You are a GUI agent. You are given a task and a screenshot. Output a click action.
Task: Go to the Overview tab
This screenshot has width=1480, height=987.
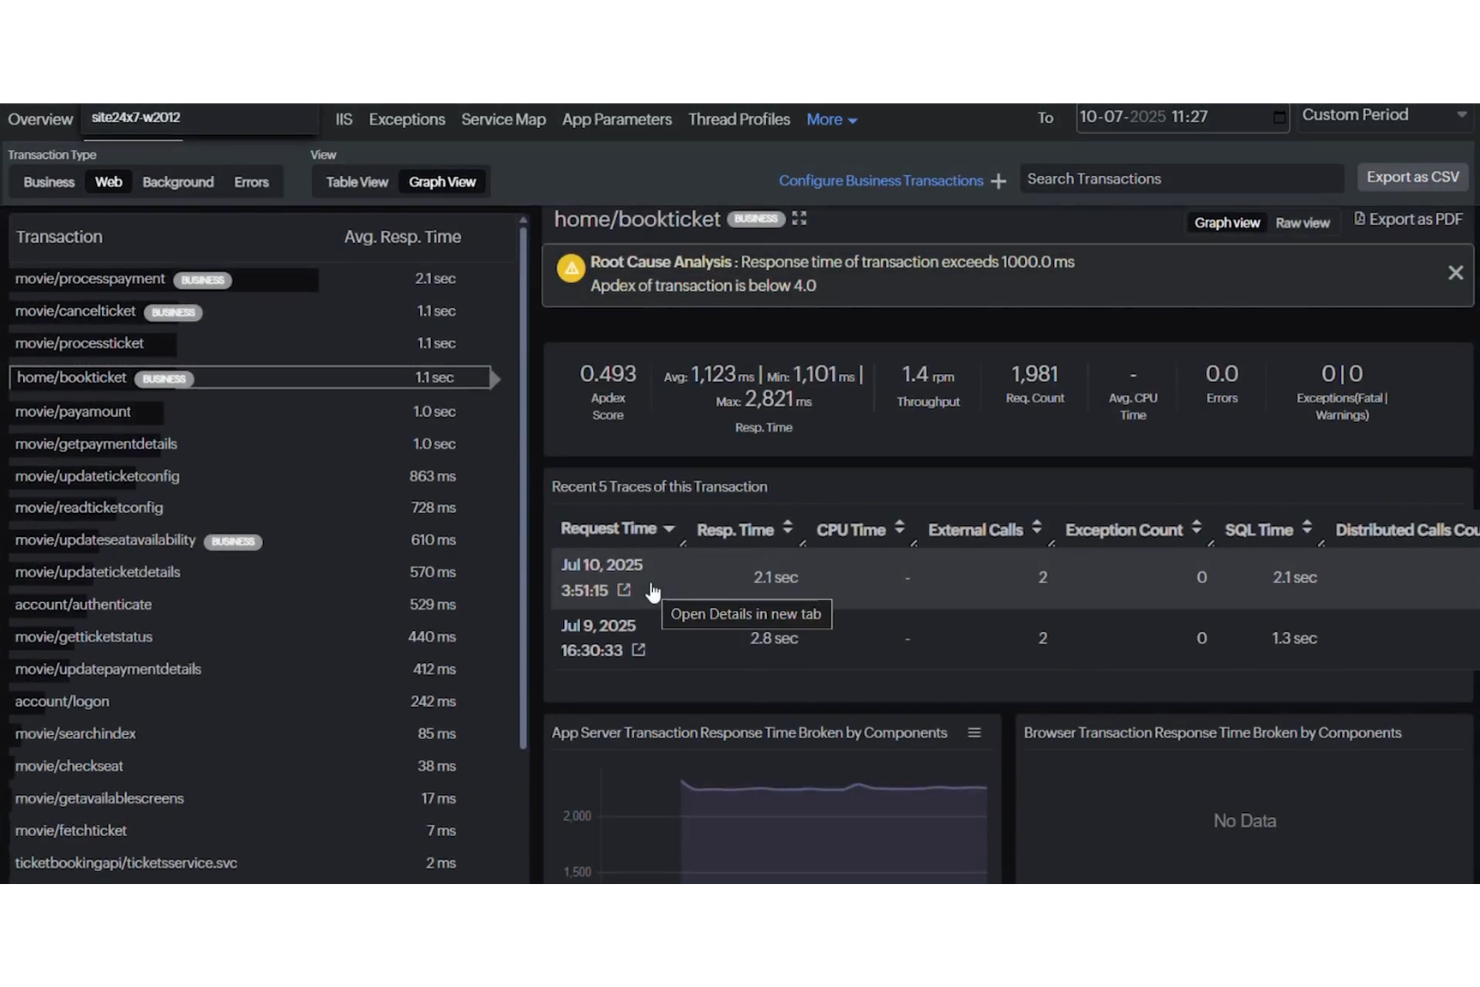point(40,119)
